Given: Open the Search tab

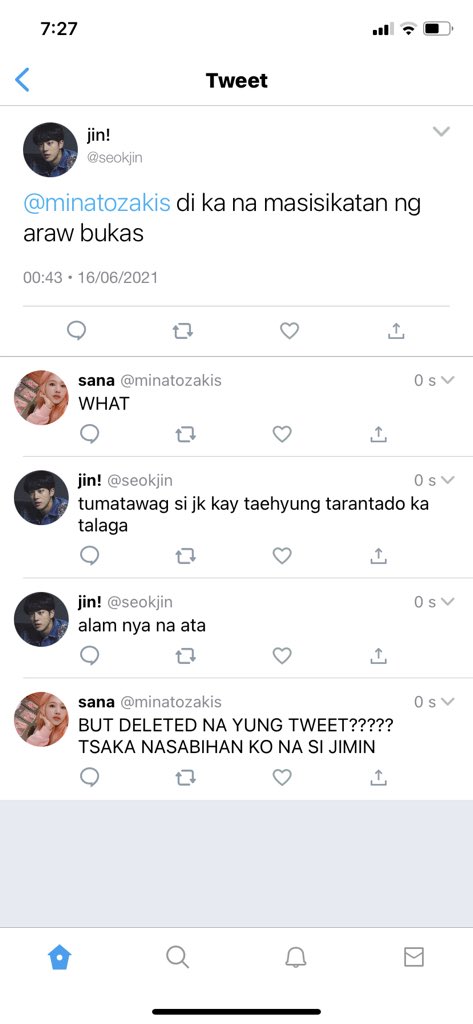Looking at the screenshot, I should click(x=177, y=957).
